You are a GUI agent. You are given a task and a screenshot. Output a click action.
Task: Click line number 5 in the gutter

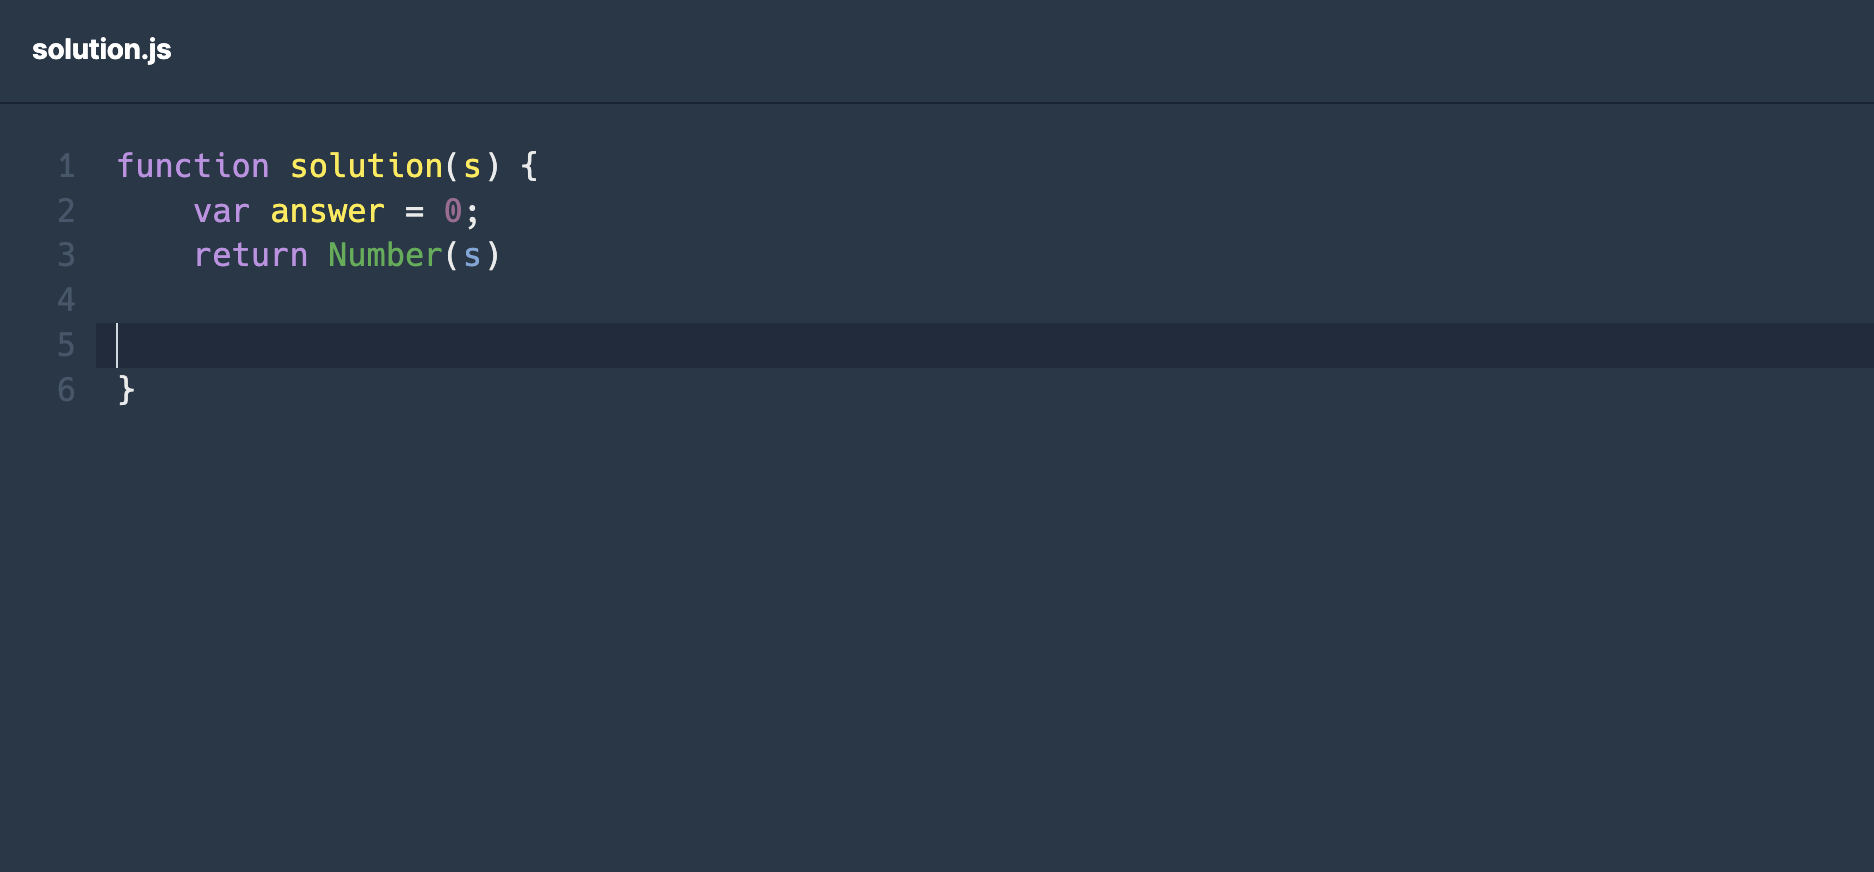point(66,345)
